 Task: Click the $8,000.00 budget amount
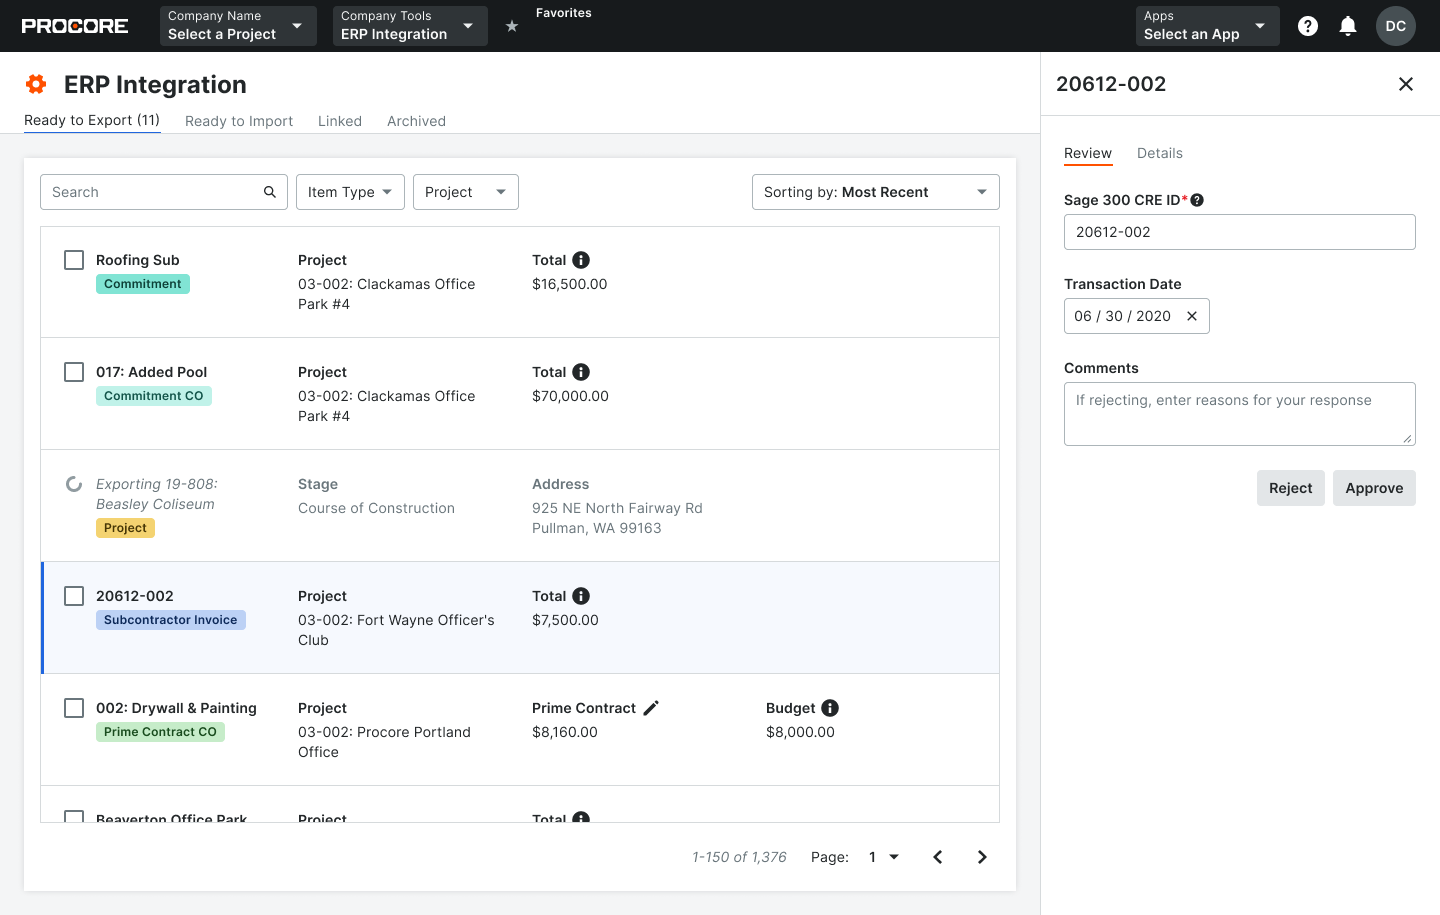coord(800,732)
